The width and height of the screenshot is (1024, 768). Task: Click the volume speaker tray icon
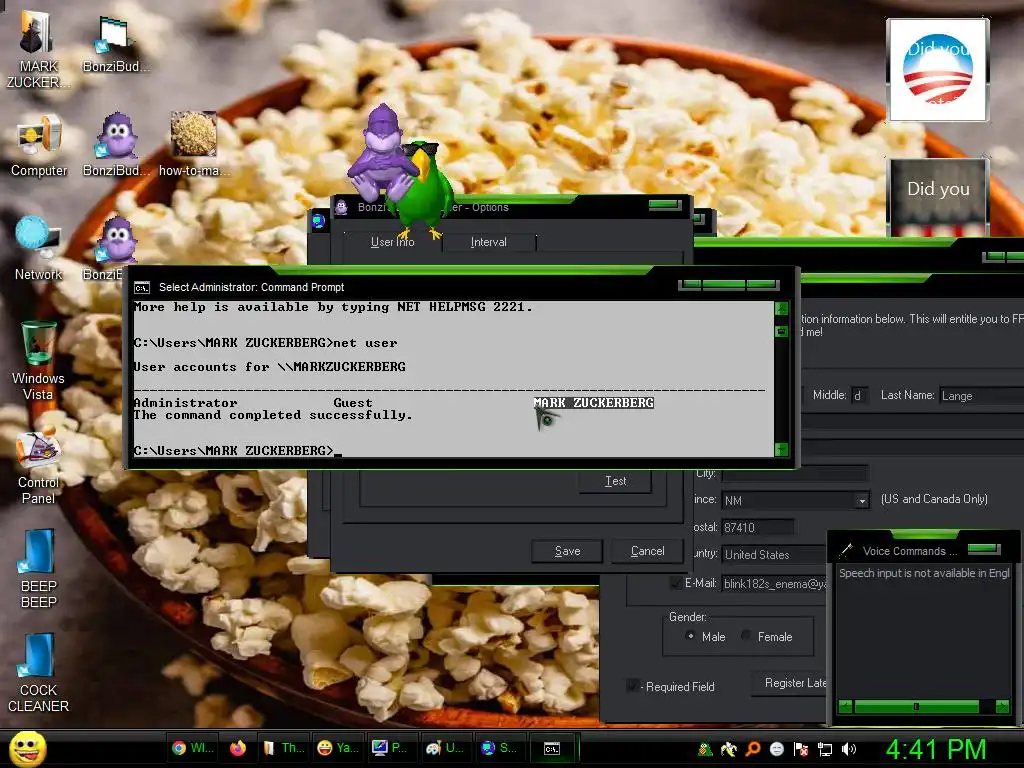click(849, 749)
